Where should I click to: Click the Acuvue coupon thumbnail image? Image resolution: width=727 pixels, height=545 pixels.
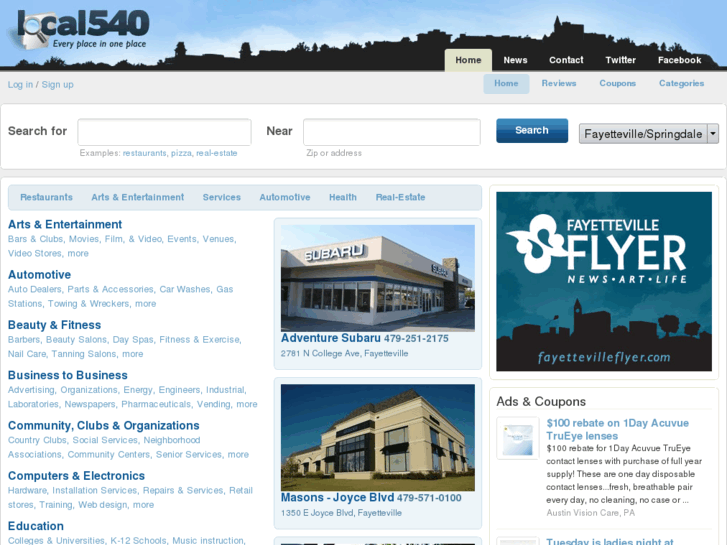pyautogui.click(x=518, y=438)
